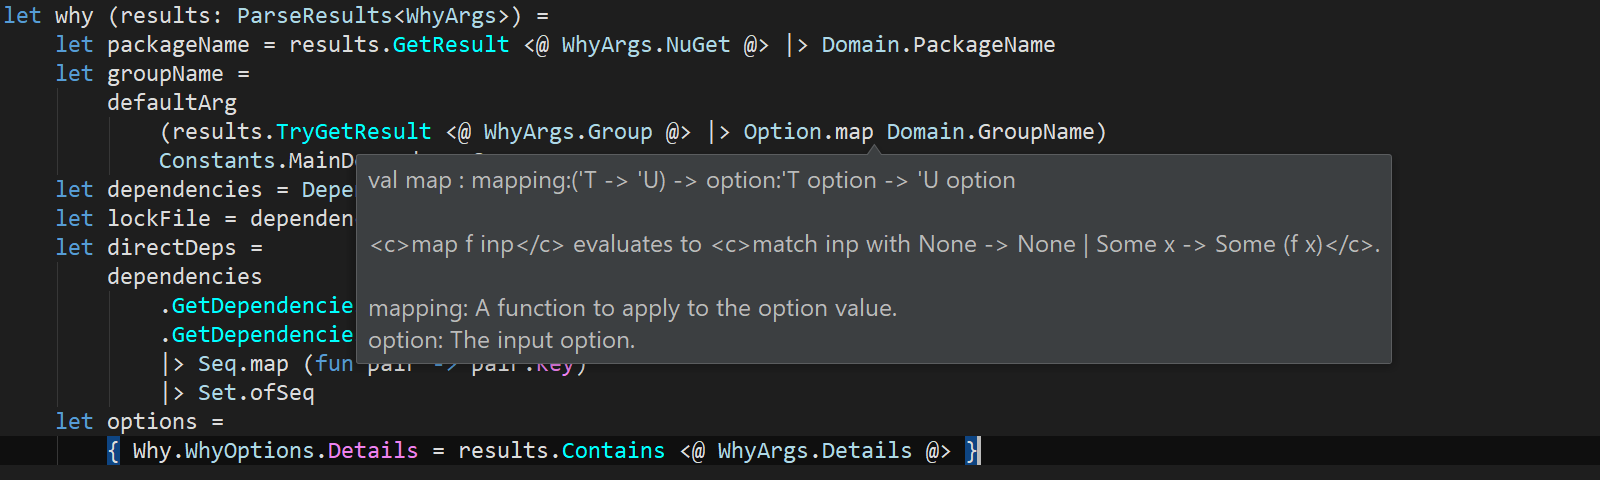Click Domain.PackageName constructor
This screenshot has height=480, width=1600.
tap(938, 45)
